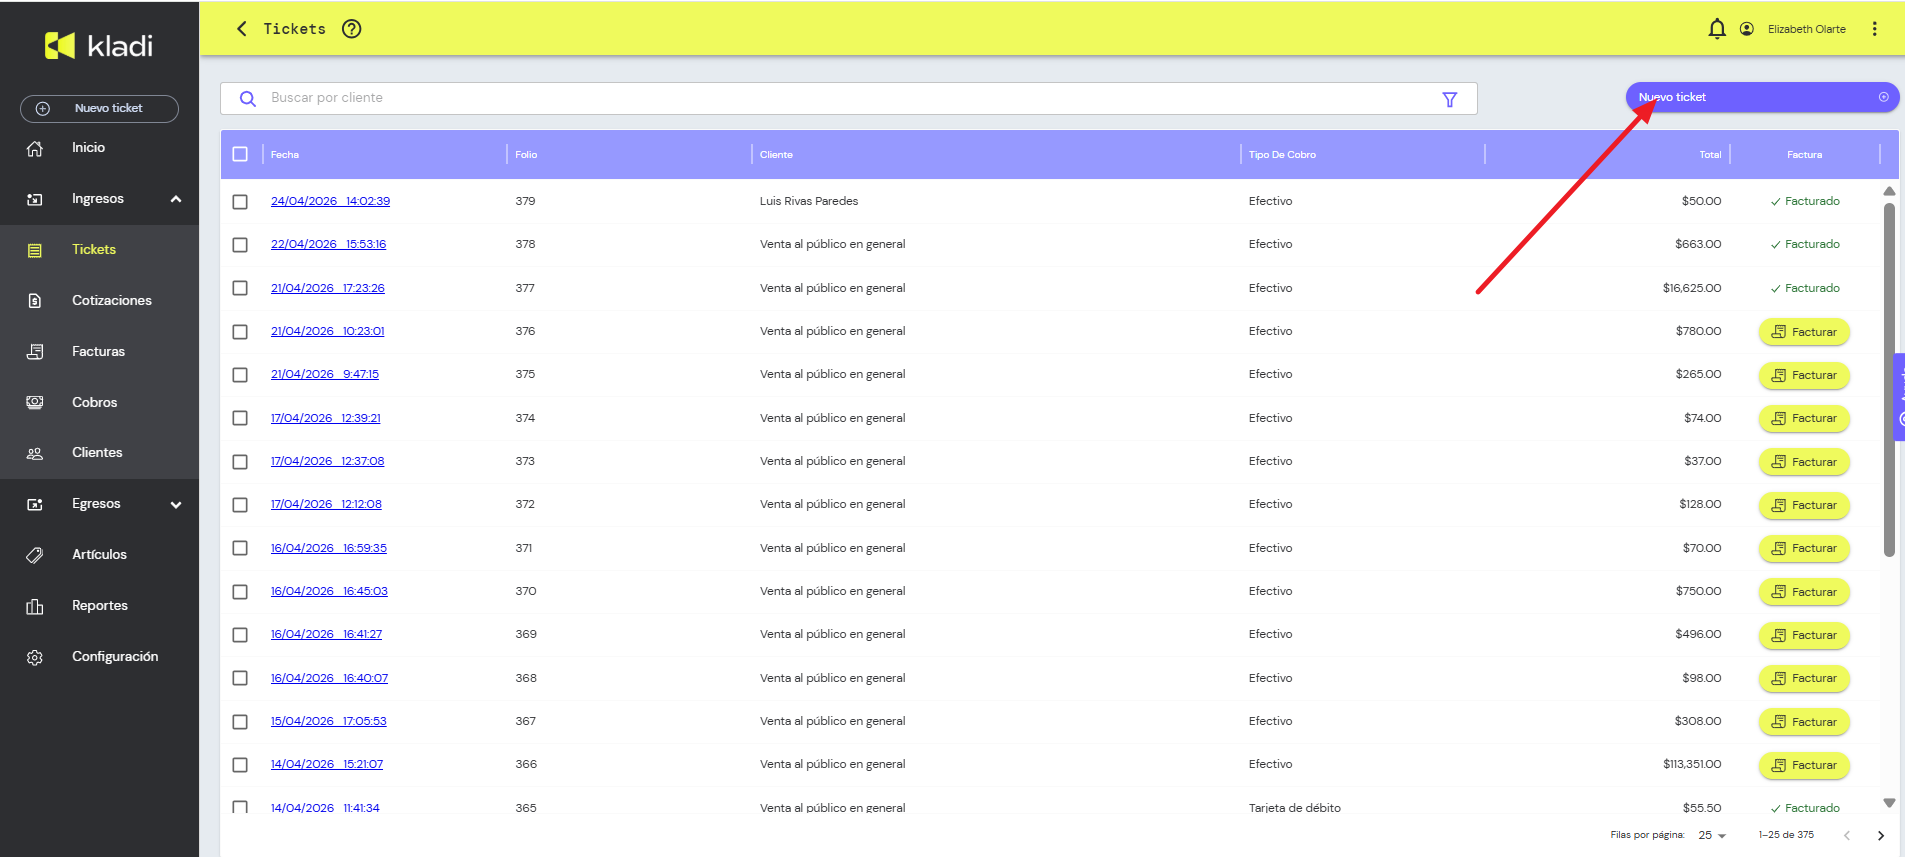Screen dimensions: 1905x857
Task: Expand the Egresos section chevron
Action: tap(176, 505)
